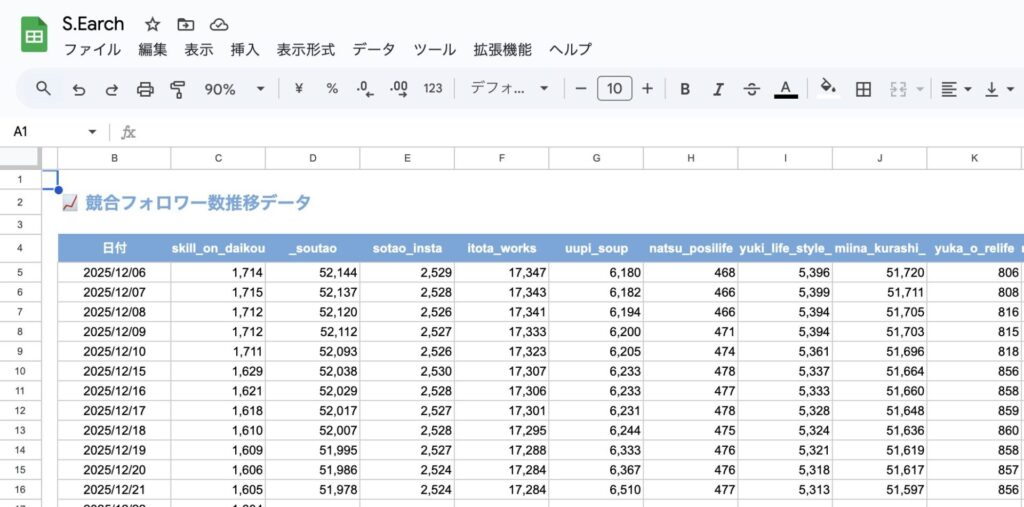This screenshot has width=1024, height=507.
Task: Open the データ menu
Action: 374,49
